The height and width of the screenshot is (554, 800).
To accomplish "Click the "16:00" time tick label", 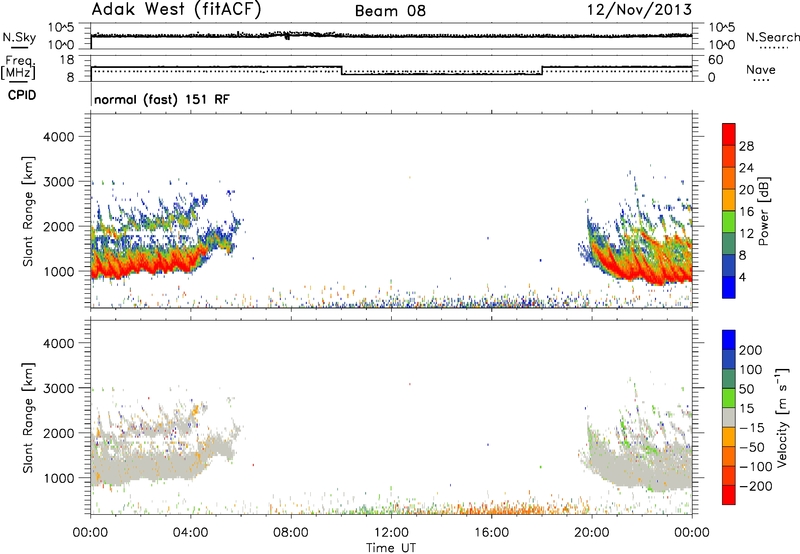I will 491,533.
